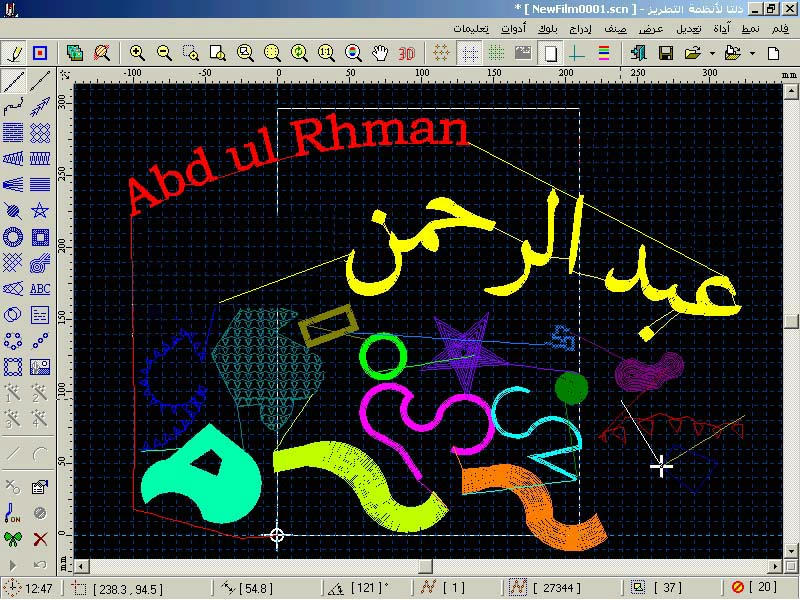Click the red X delete icon
Viewport: 800px width, 600px height.
tap(40, 540)
